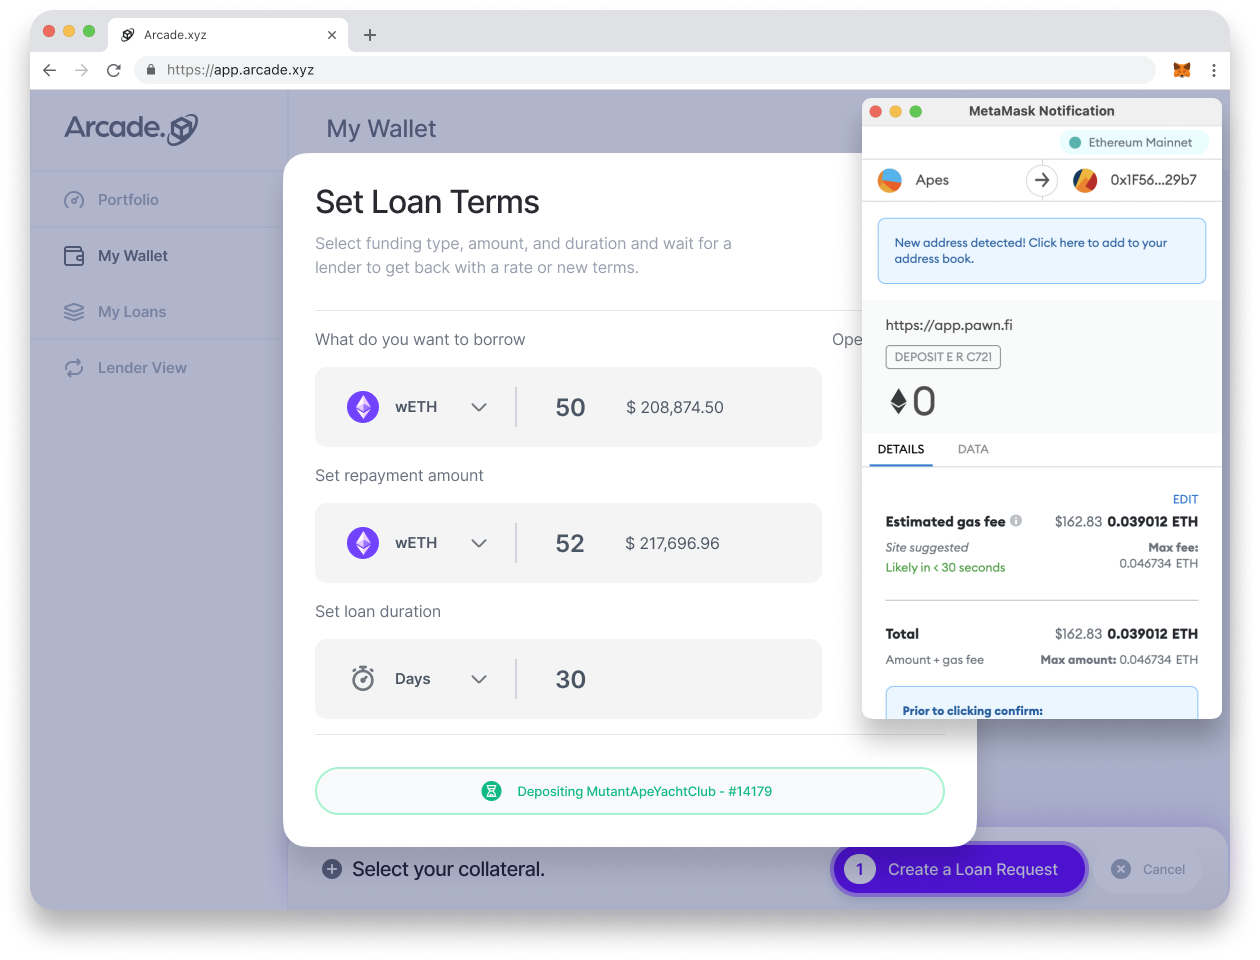Screen dimensions: 1260x960
Task: Click the https://app.pawn.fi origin text
Action: pyautogui.click(x=949, y=325)
